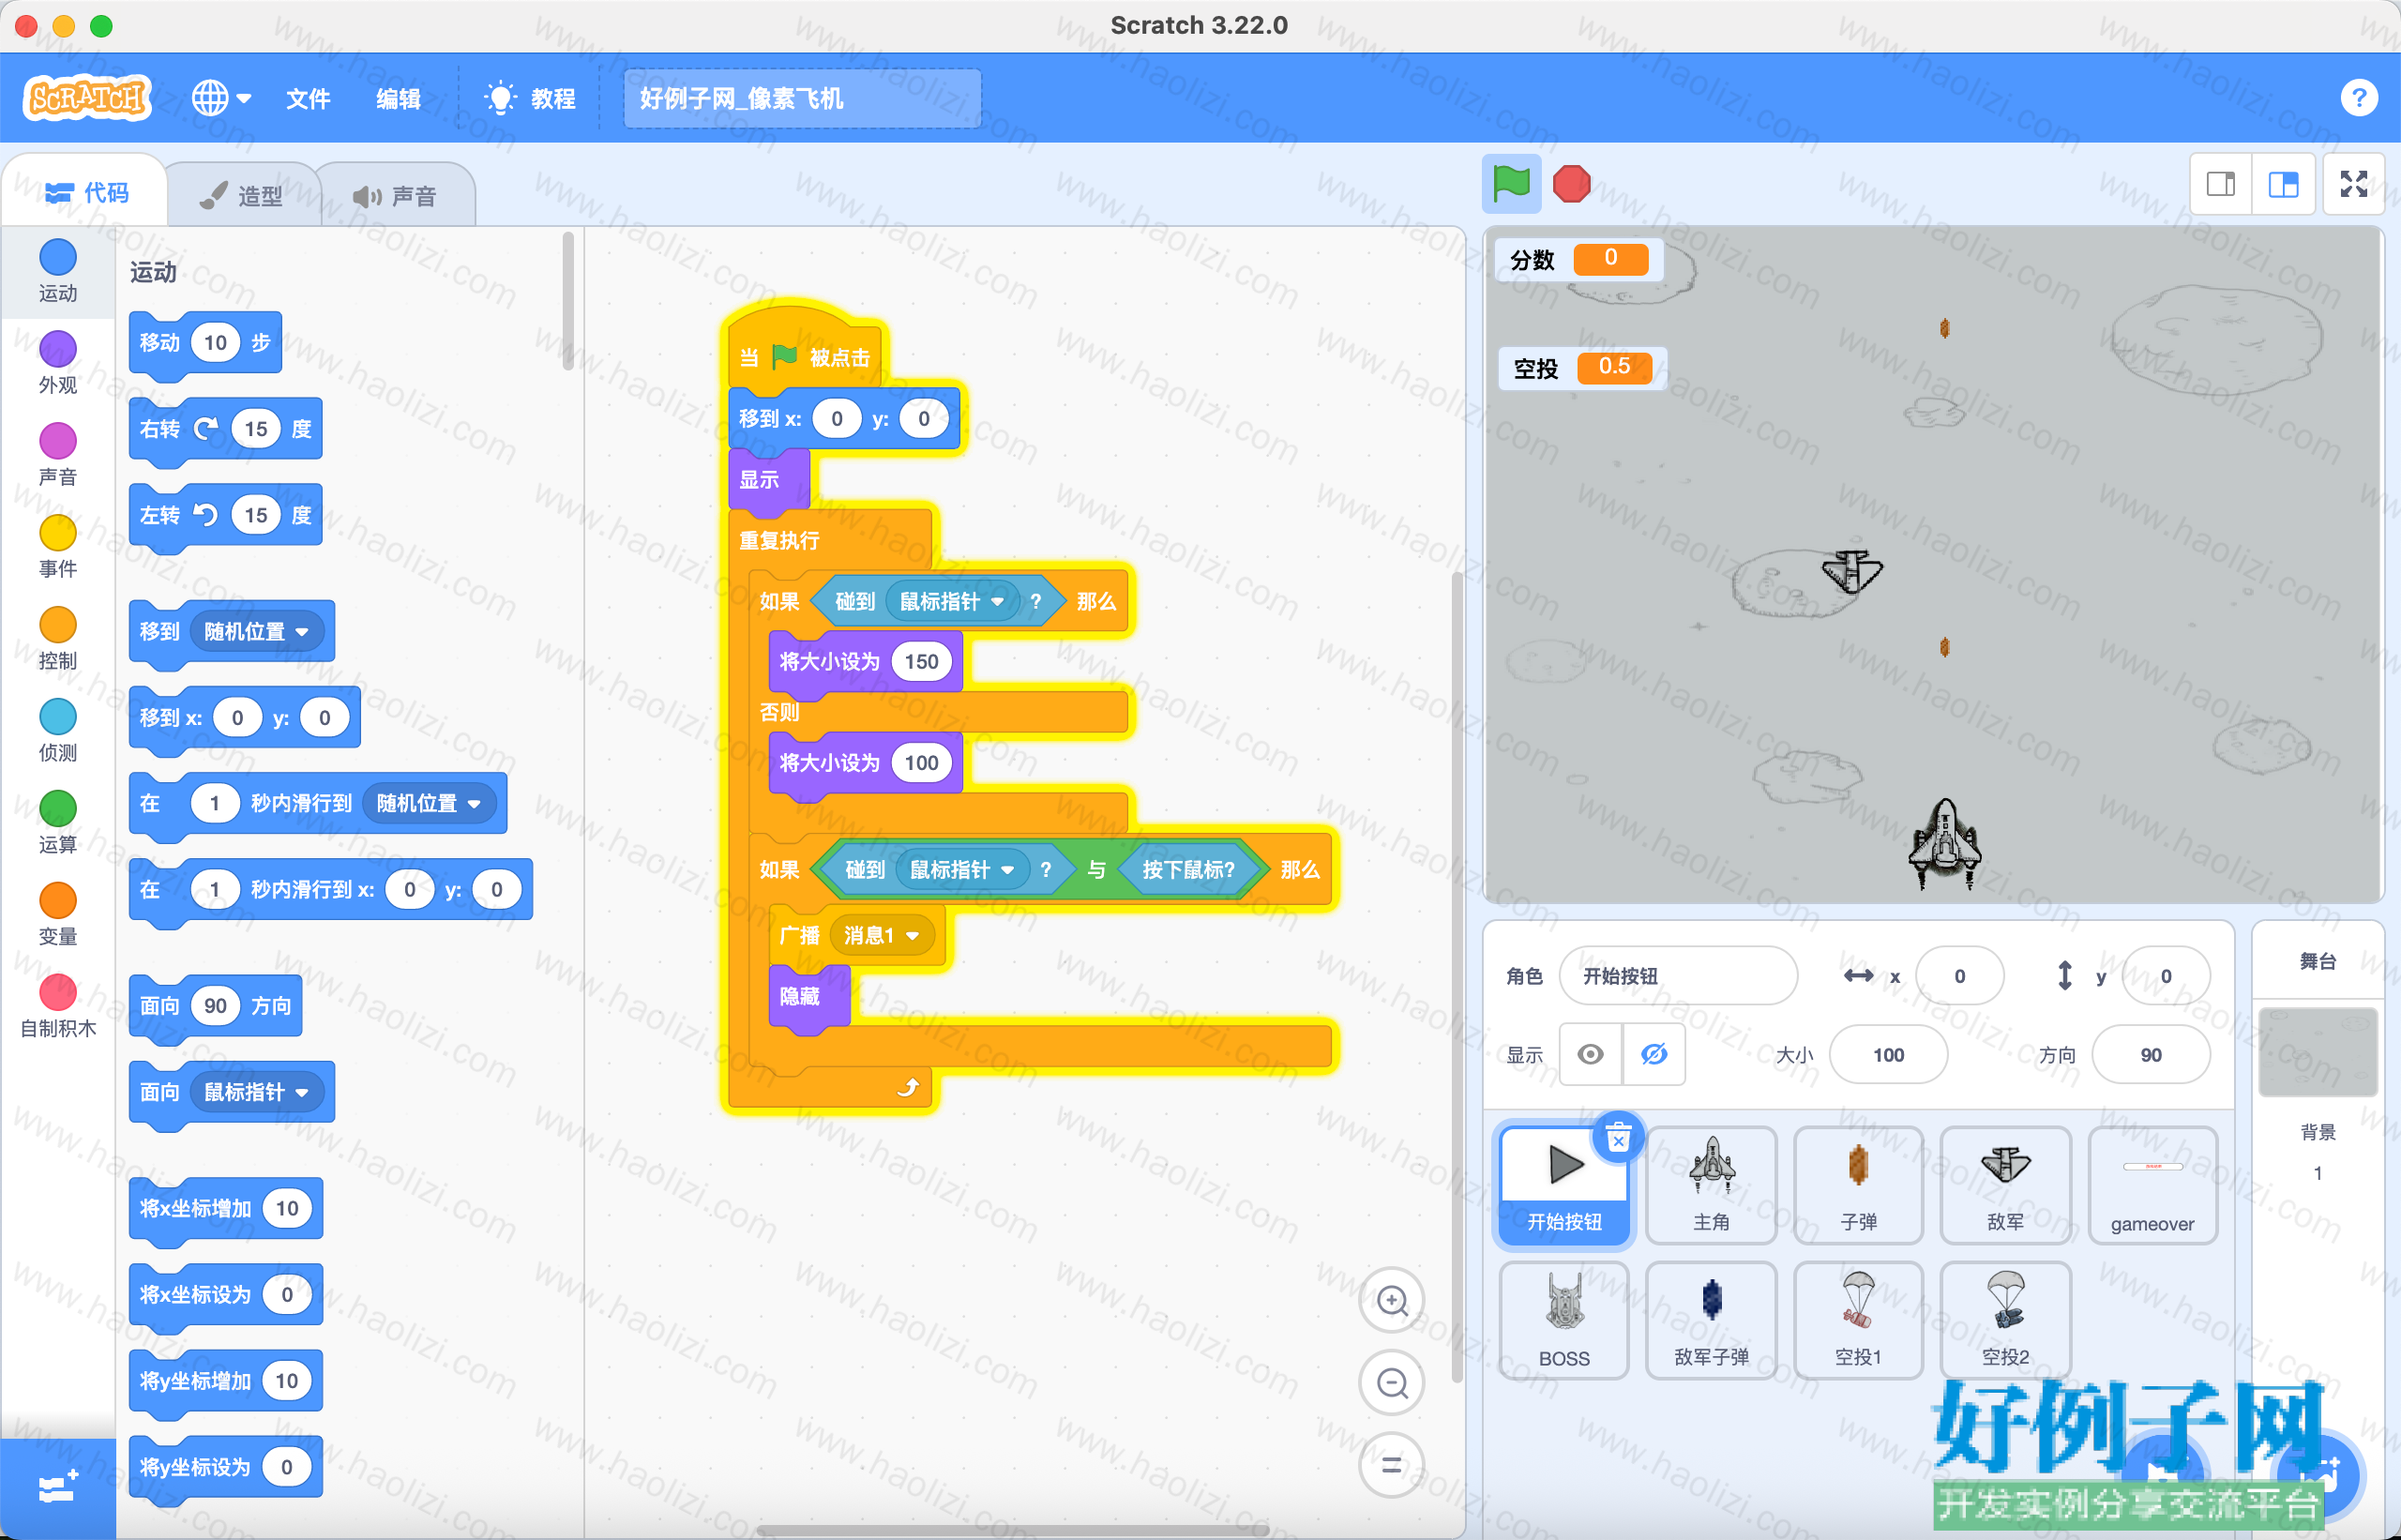Click the 隐藏 block in script
This screenshot has height=1540, width=2401.
[808, 996]
